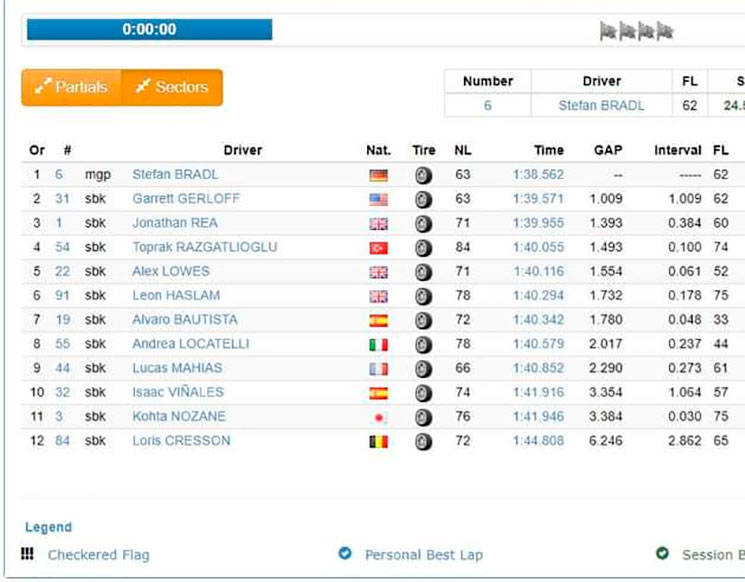Click the Checkered Flag legend icon
This screenshot has height=582, width=745.
tap(28, 554)
